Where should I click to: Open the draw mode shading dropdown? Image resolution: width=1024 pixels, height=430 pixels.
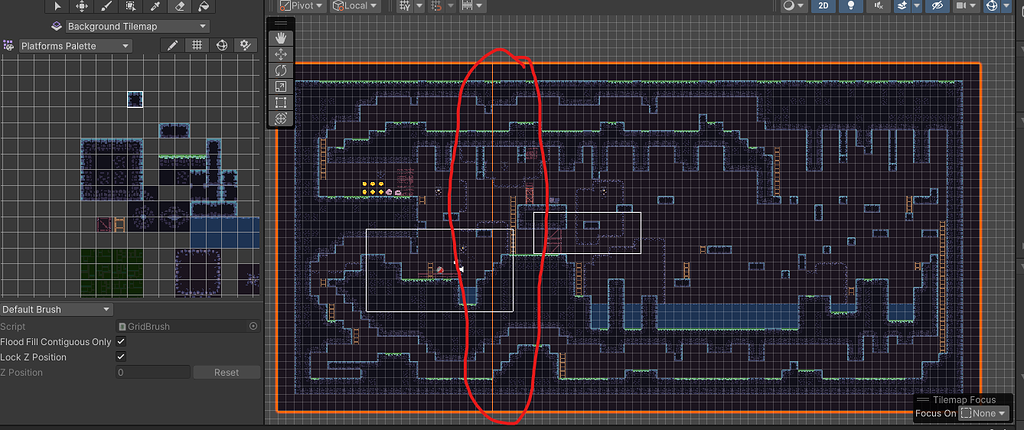pos(793,5)
